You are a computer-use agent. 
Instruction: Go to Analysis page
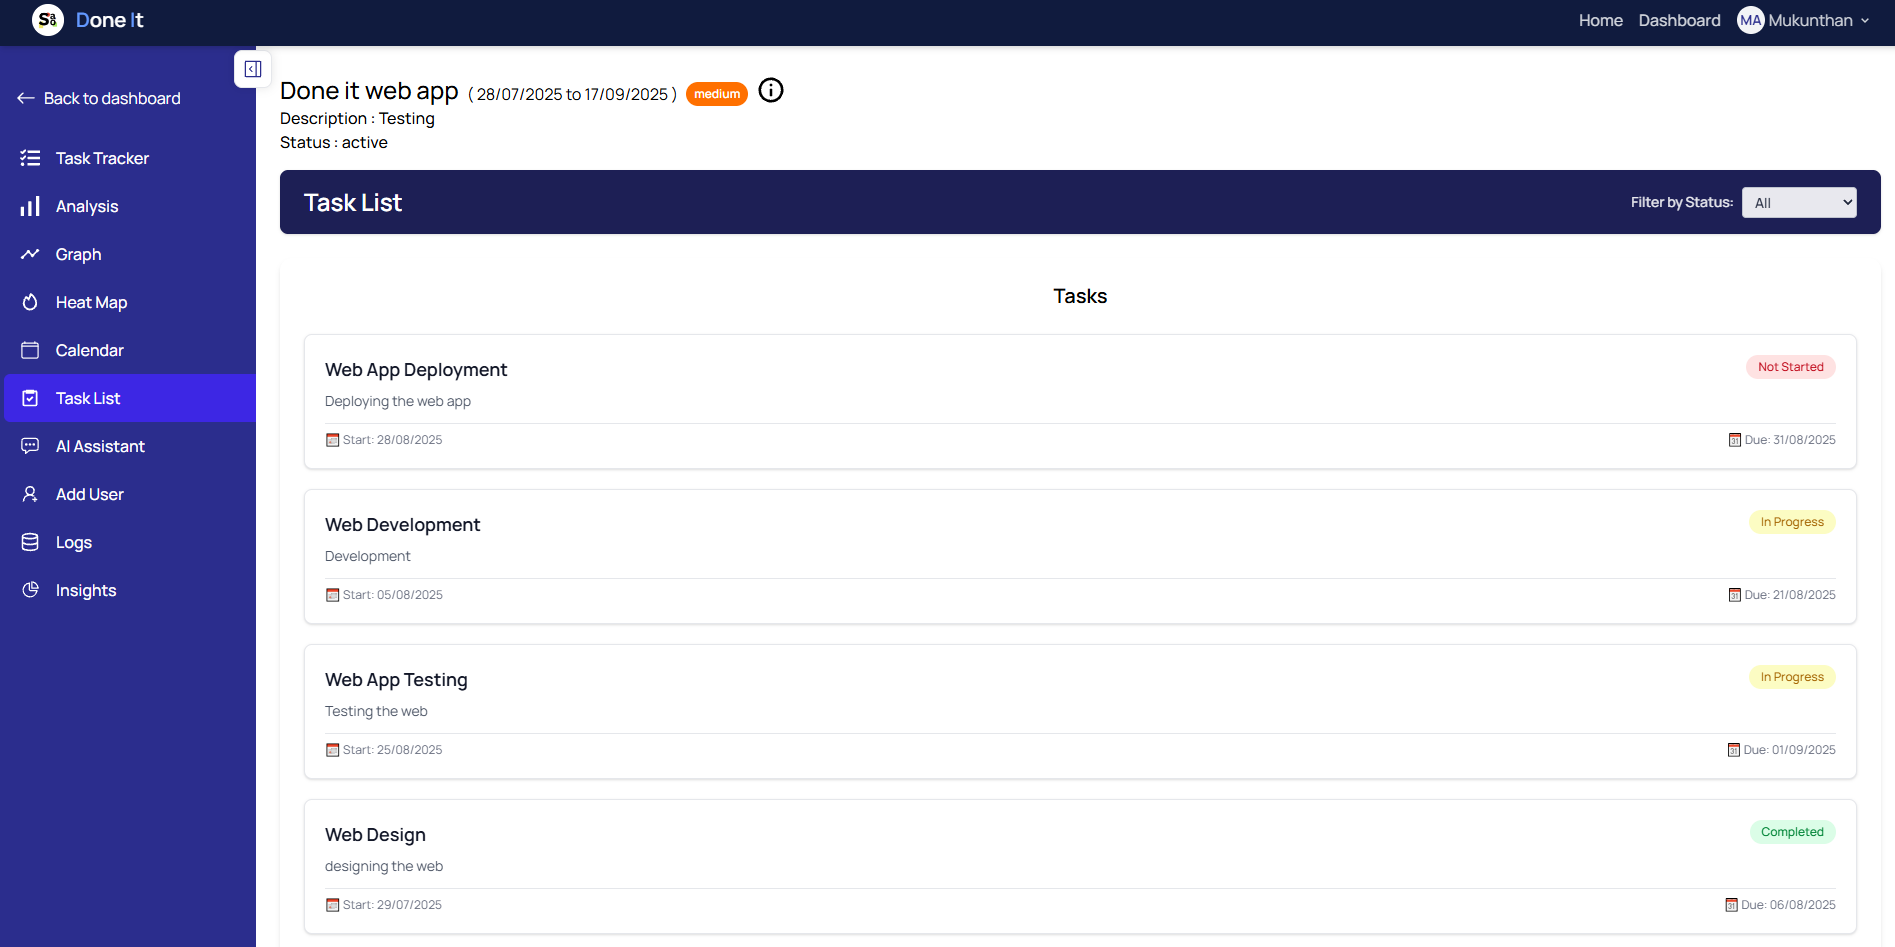[x=130, y=206]
